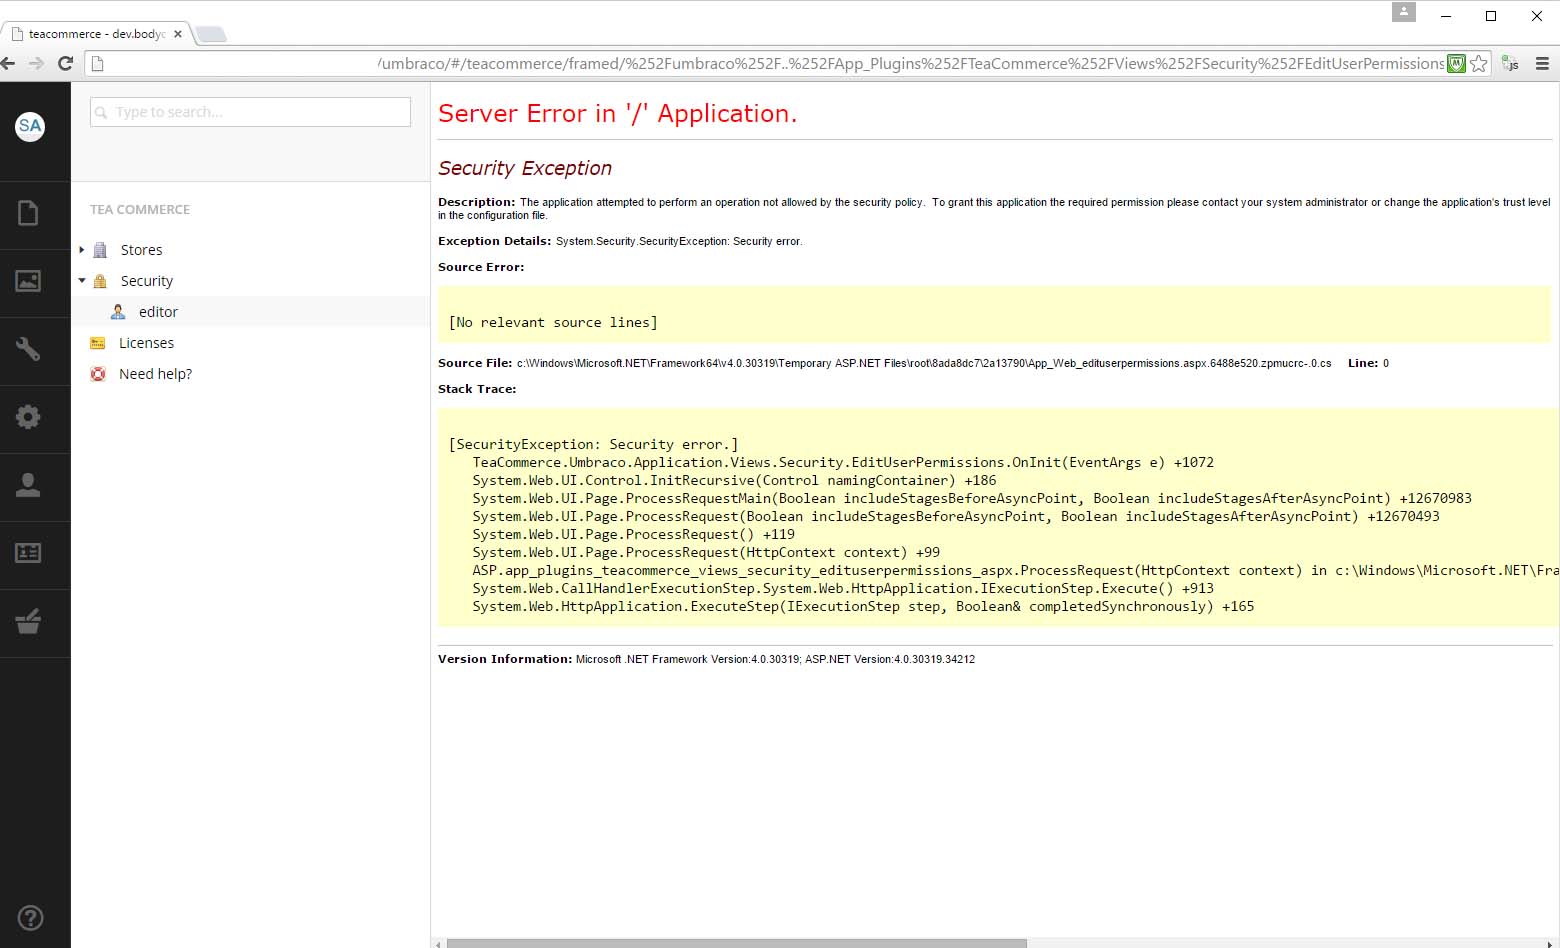1560x948 pixels.
Task: Select the Stores tree item
Action: pos(141,250)
